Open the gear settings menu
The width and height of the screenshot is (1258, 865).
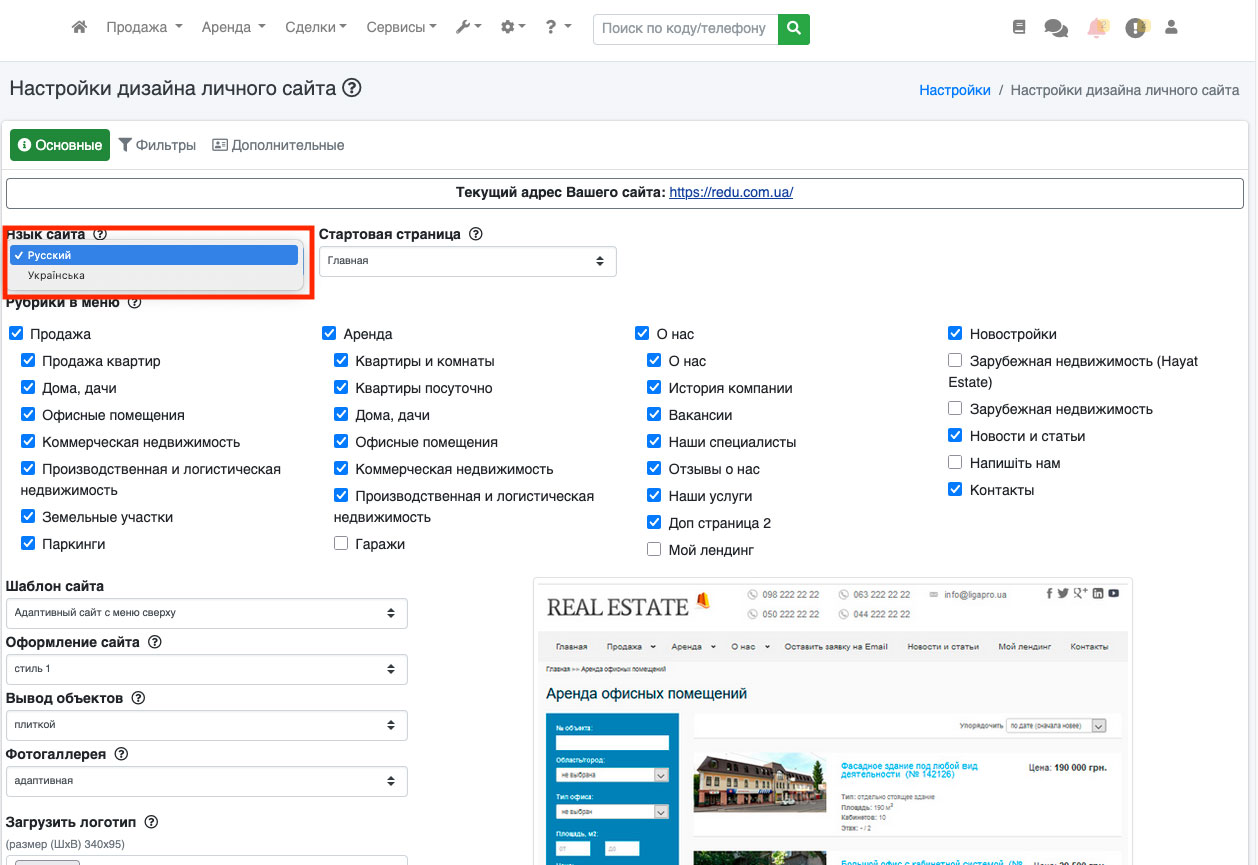click(x=513, y=28)
